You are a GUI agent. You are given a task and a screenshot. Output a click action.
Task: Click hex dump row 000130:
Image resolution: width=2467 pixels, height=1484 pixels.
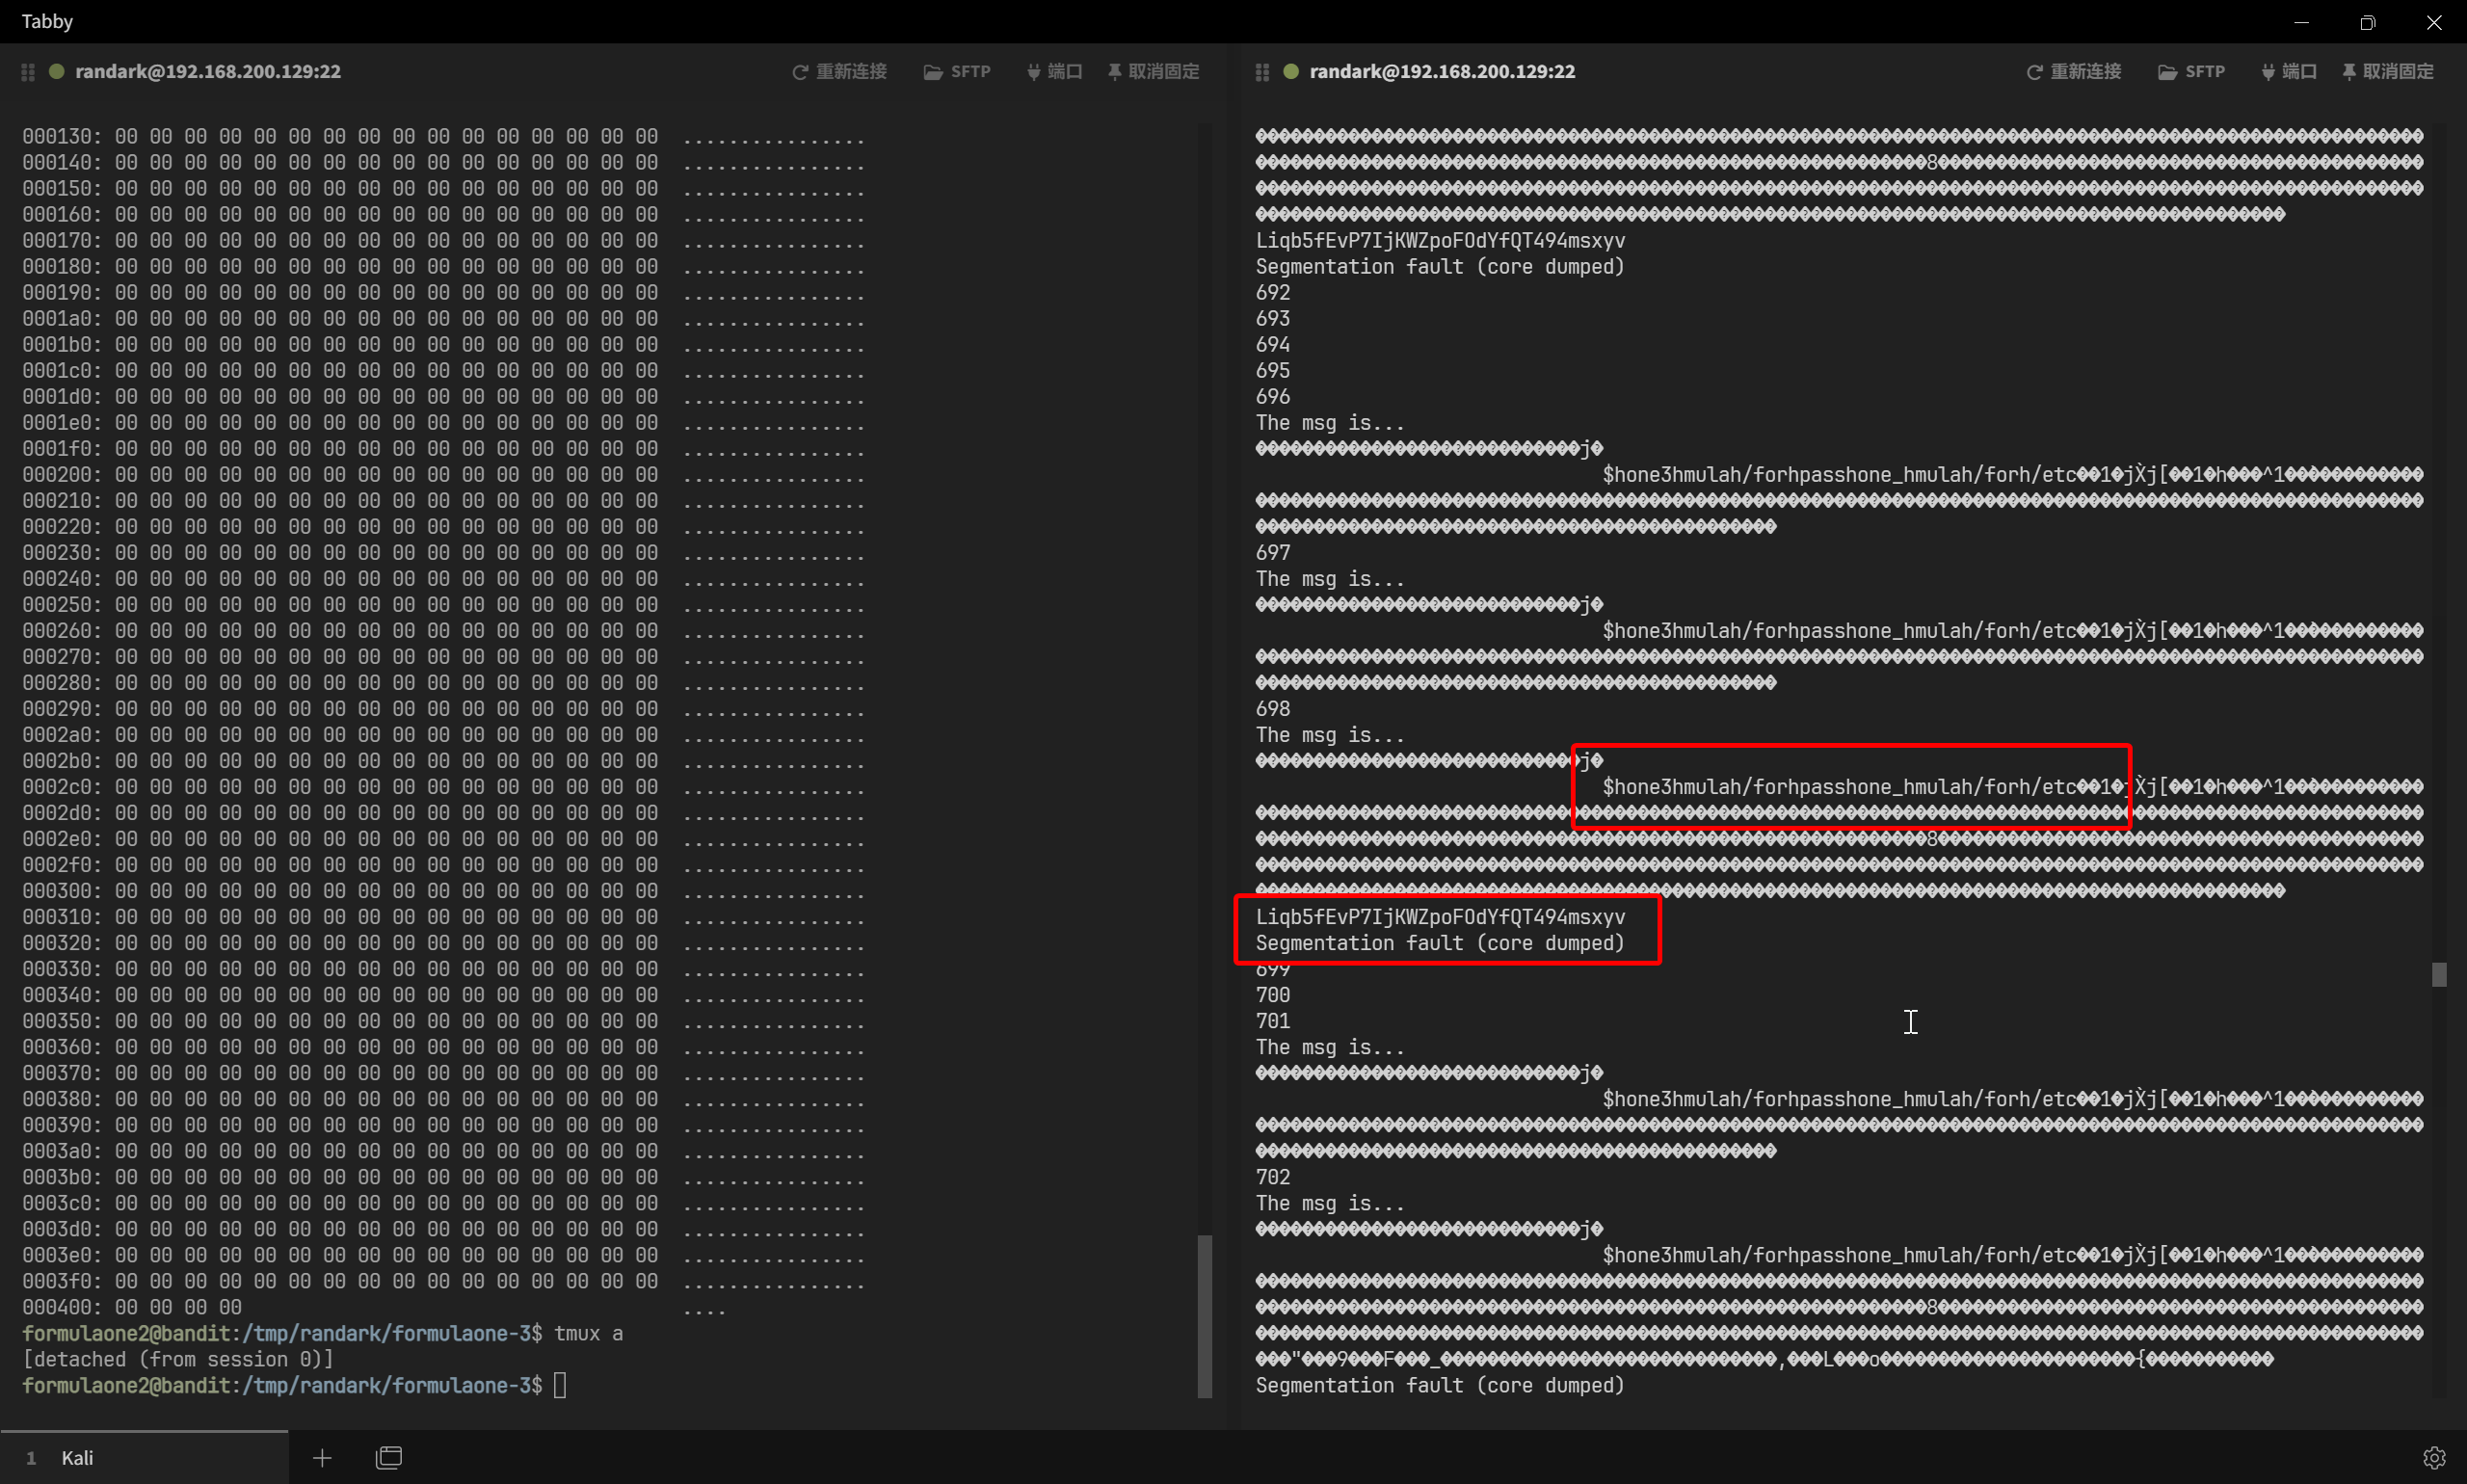tap(443, 136)
